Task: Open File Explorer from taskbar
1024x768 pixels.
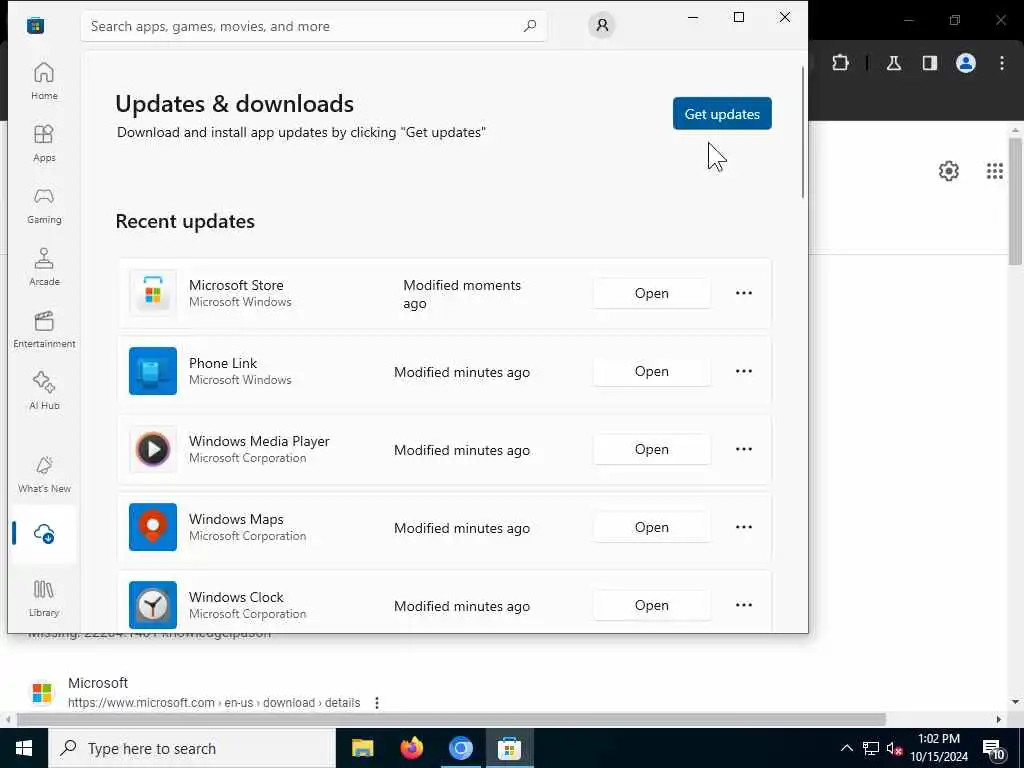Action: (x=362, y=748)
